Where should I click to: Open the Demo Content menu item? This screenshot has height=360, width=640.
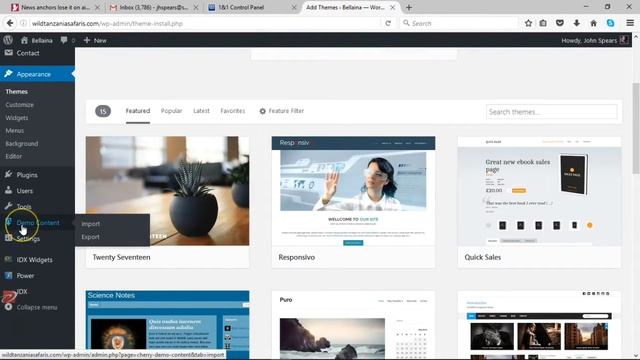click(38, 222)
